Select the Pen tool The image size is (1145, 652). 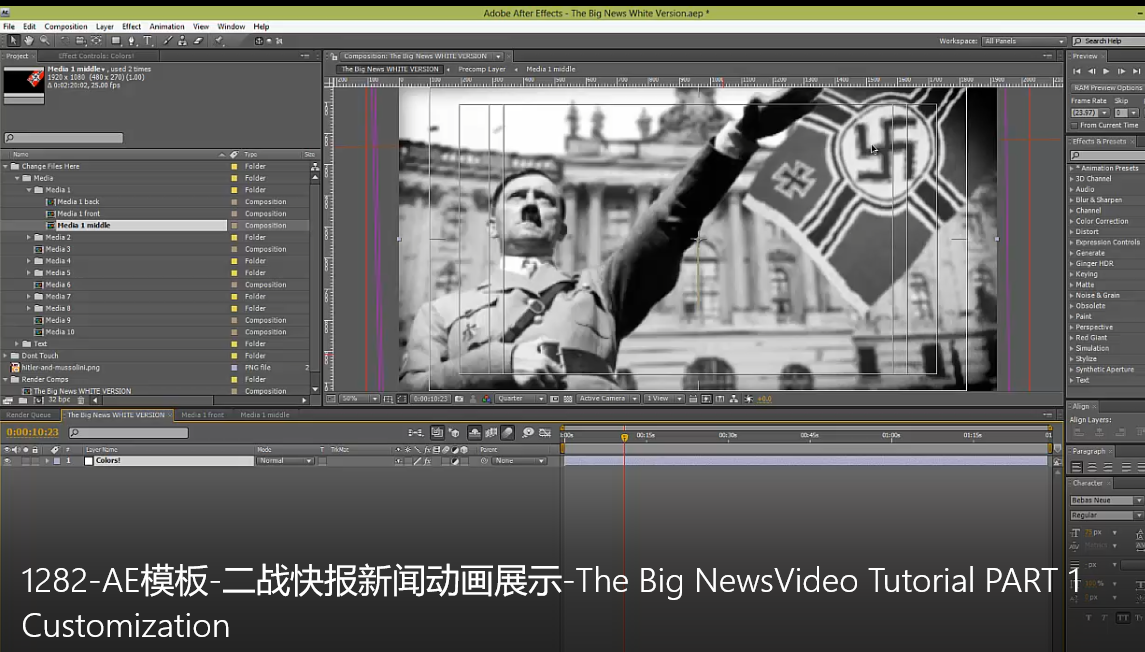[131, 41]
